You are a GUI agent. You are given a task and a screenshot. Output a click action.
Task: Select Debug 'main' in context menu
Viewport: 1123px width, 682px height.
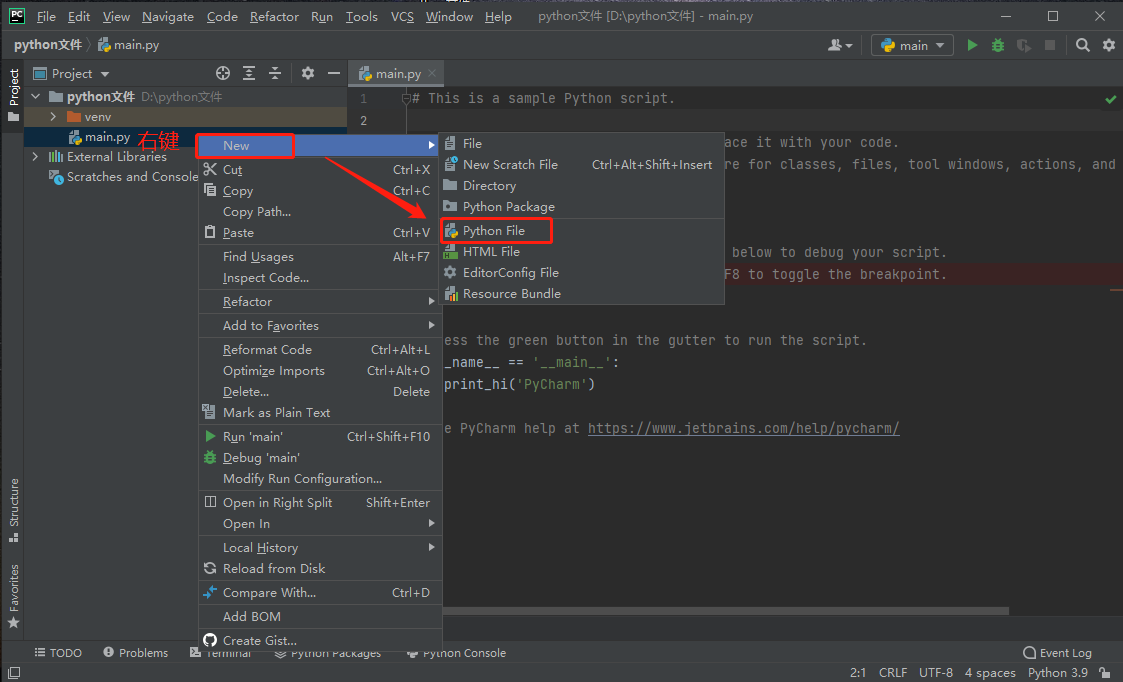320,457
